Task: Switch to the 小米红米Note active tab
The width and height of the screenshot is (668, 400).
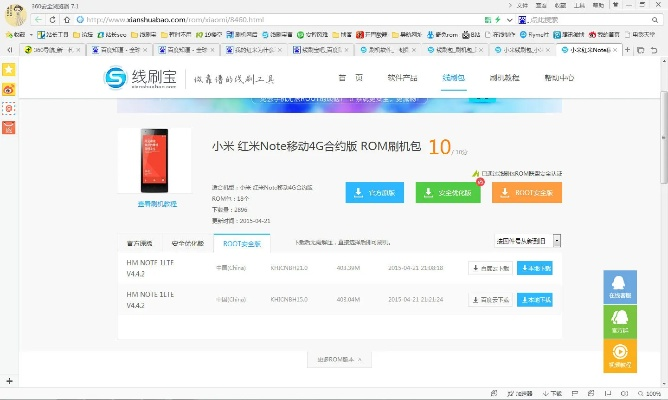Action: point(590,50)
